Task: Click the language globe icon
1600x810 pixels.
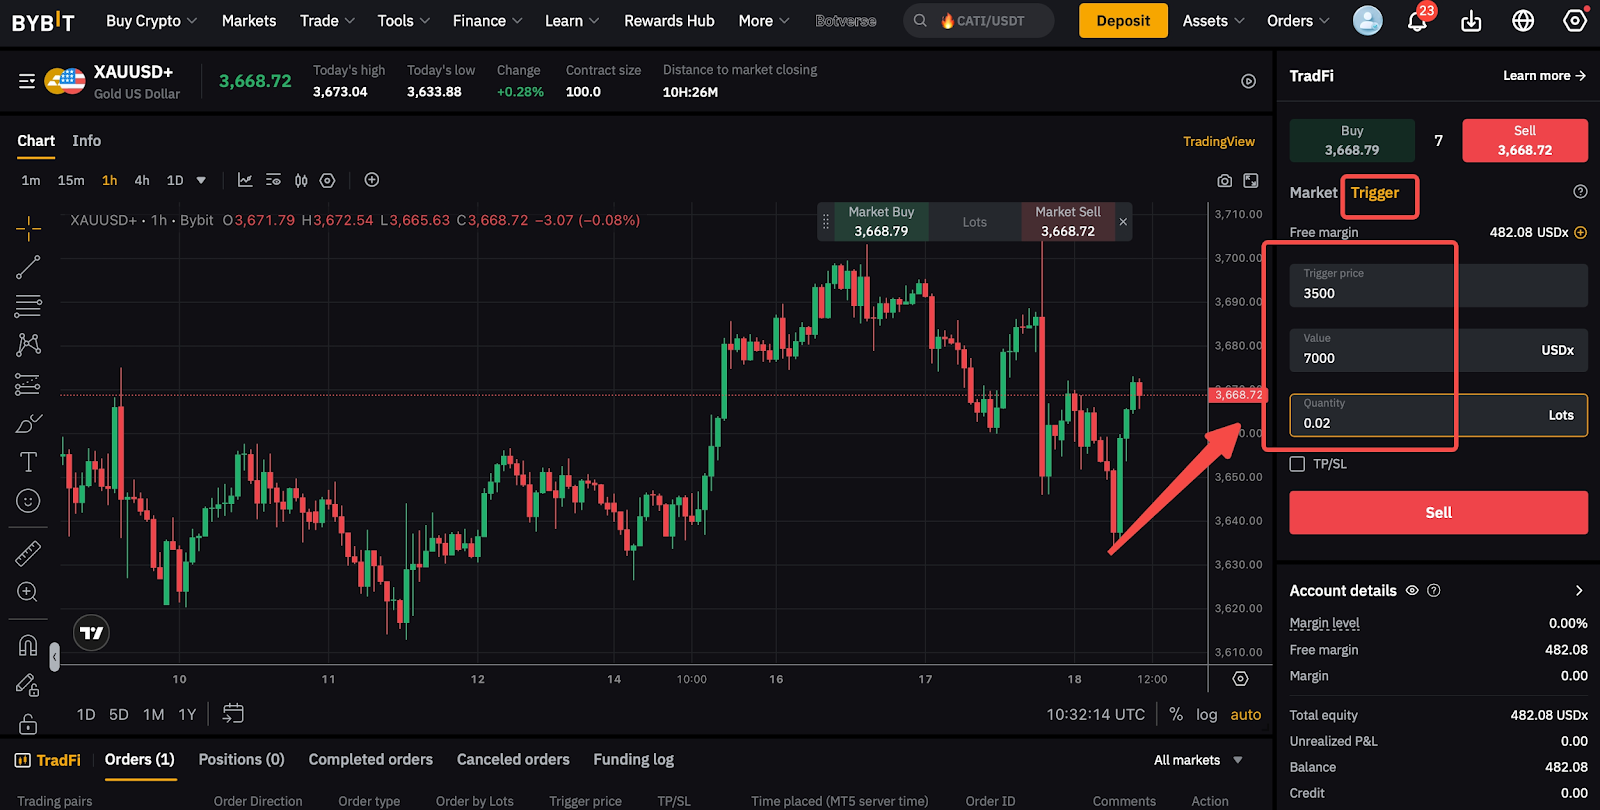Action: (1523, 21)
